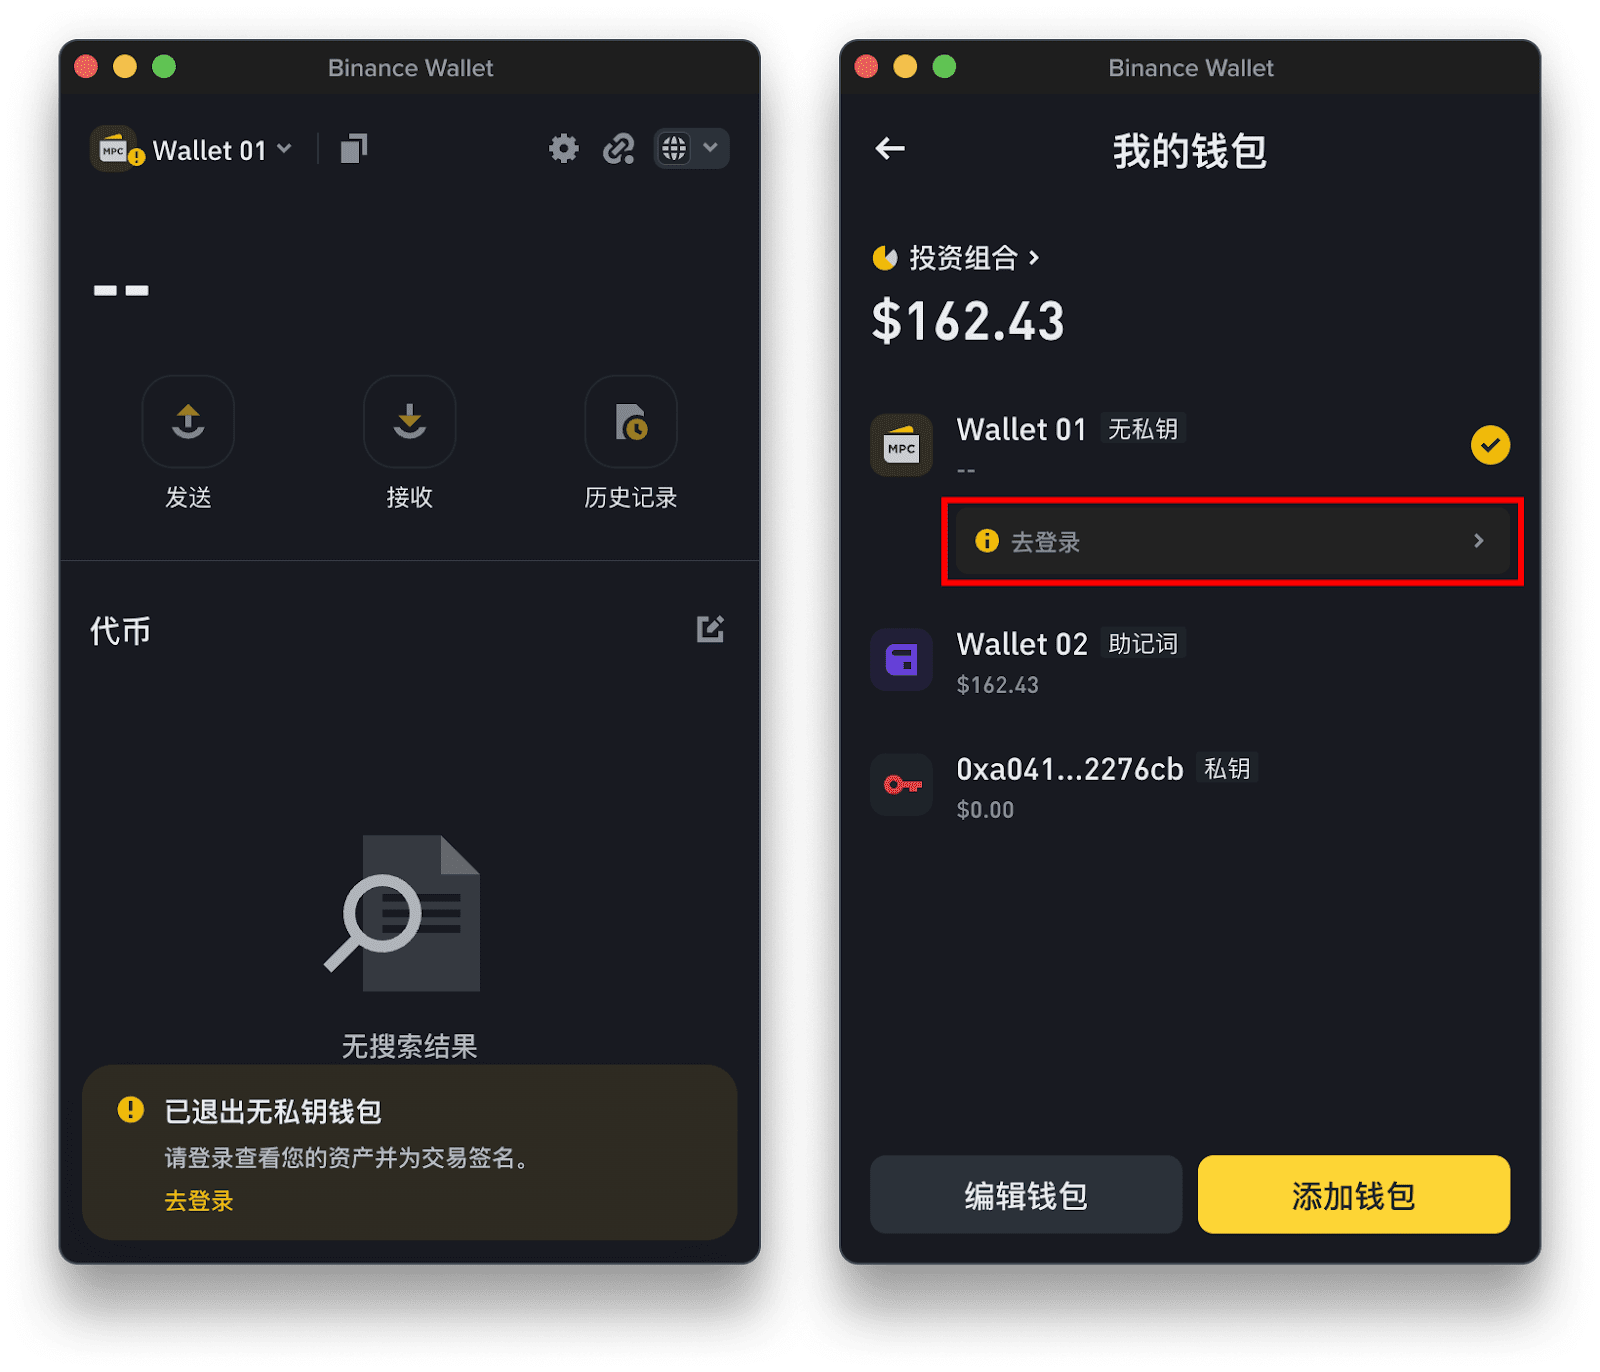The width and height of the screenshot is (1600, 1372).
Task: Expand 投资组合 portfolio chevron
Action: (1034, 258)
